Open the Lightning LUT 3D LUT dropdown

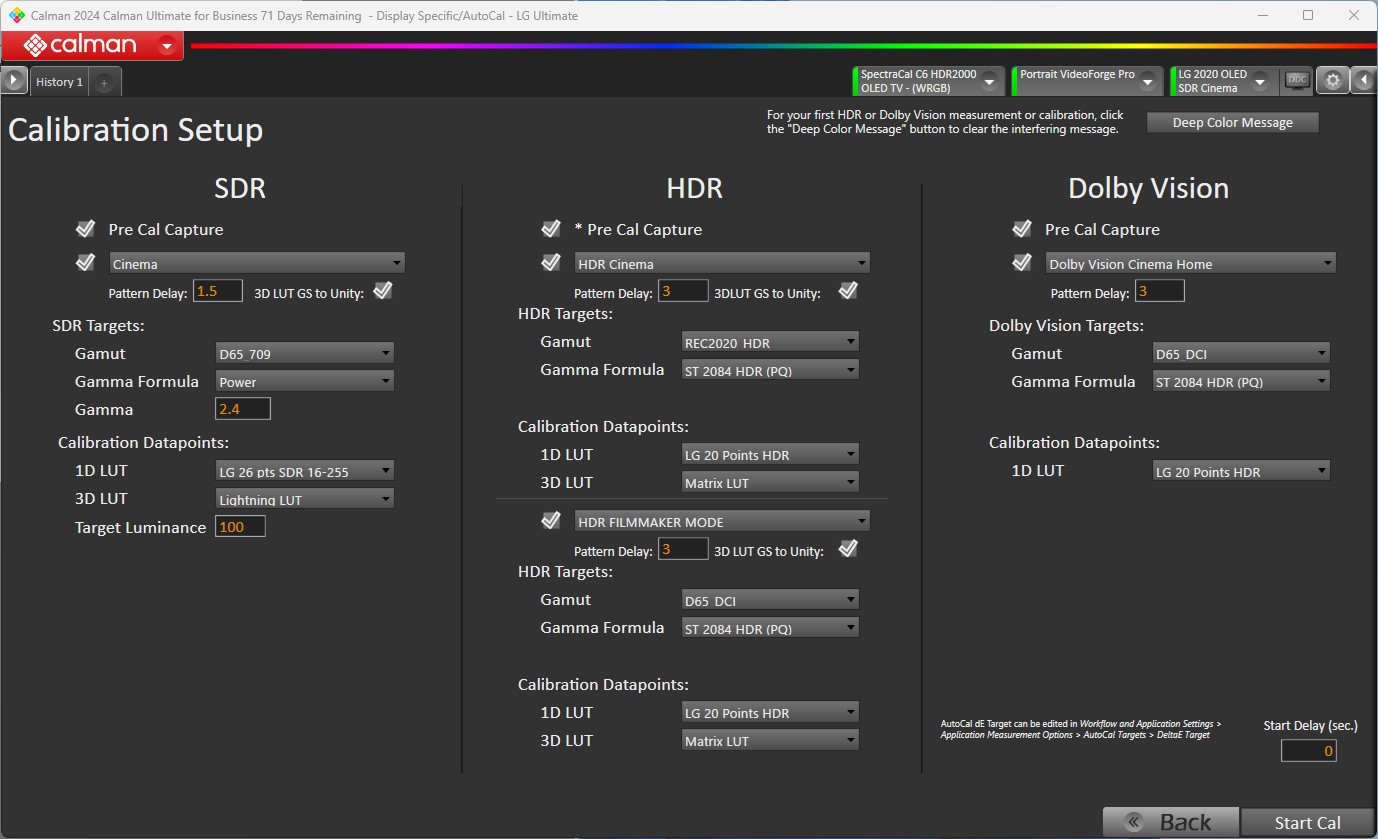(305, 498)
